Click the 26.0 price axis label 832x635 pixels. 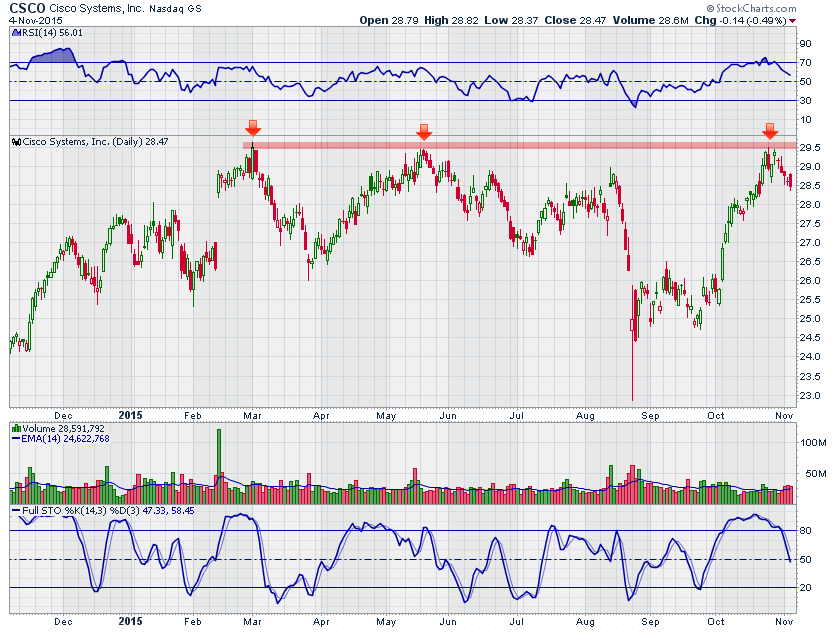pyautogui.click(x=810, y=281)
